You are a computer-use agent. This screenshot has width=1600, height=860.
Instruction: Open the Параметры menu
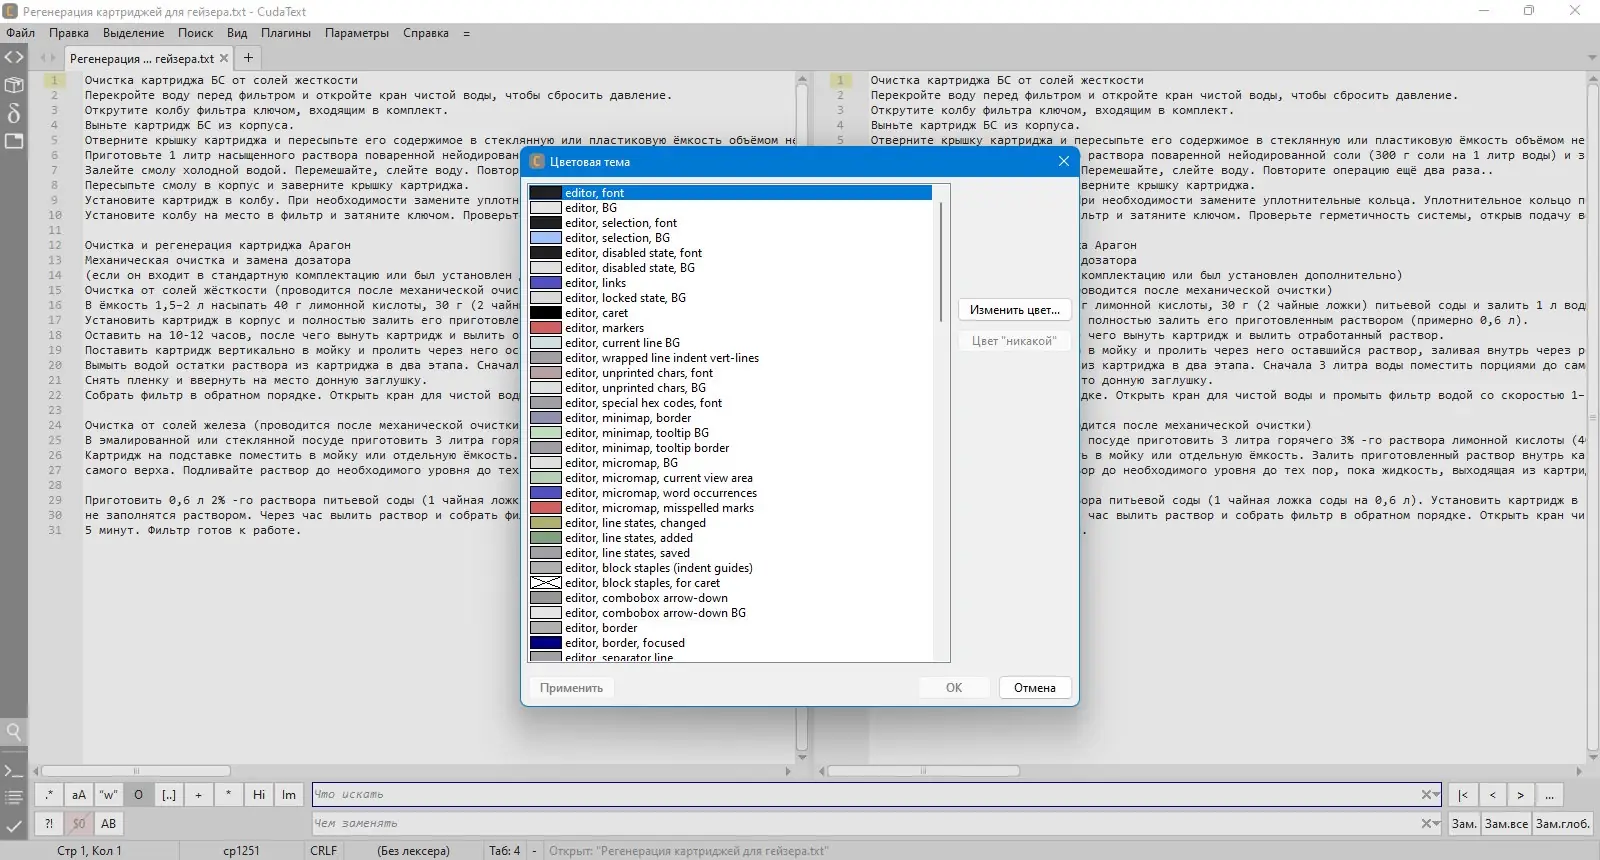click(357, 33)
